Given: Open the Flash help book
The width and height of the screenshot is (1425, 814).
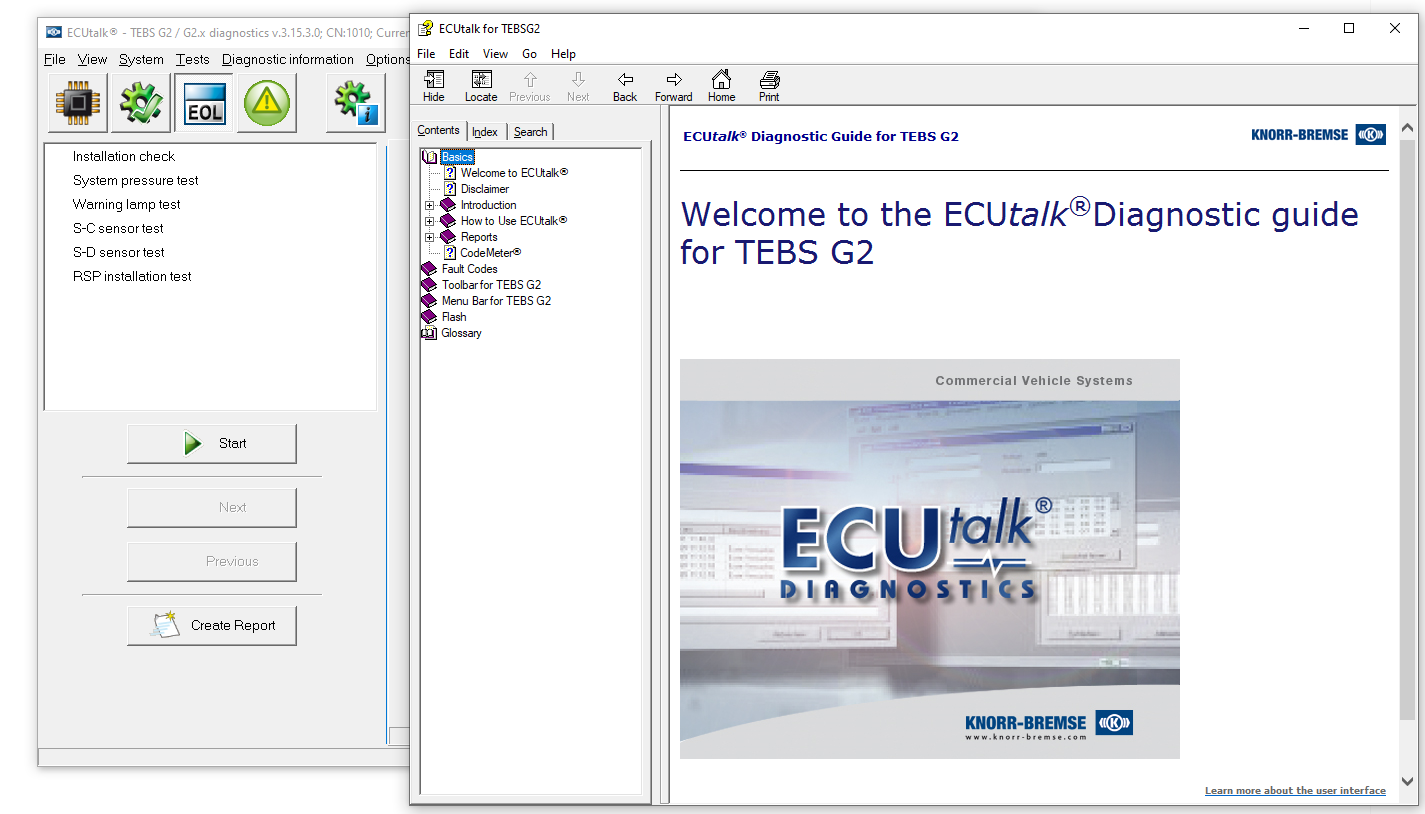Looking at the screenshot, I should pyautogui.click(x=454, y=317).
